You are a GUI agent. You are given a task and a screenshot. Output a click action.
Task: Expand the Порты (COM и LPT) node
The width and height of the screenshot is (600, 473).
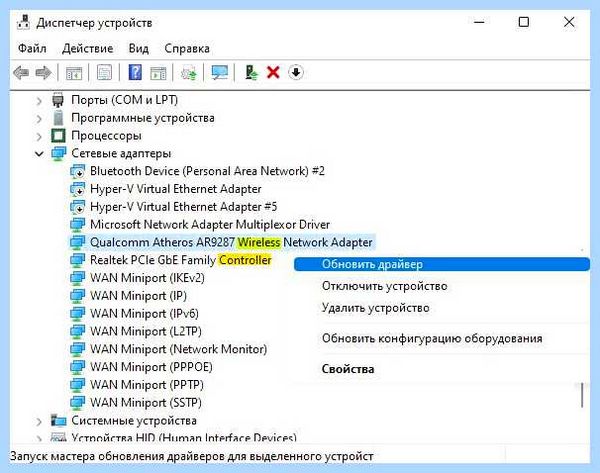(39, 101)
